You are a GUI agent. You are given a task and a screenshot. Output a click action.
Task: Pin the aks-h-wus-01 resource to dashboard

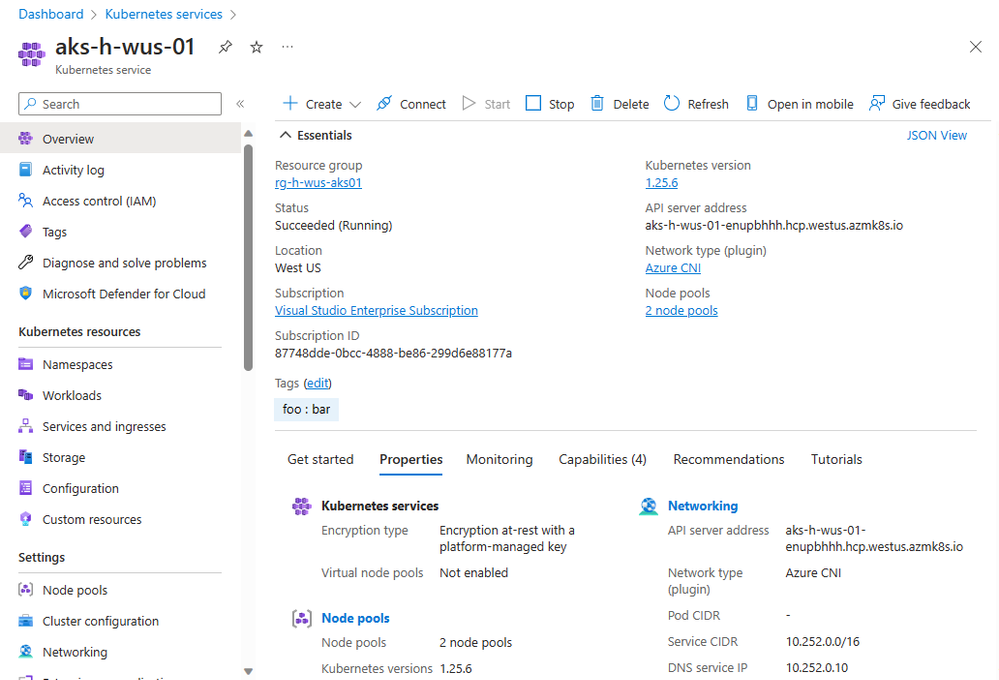click(225, 47)
